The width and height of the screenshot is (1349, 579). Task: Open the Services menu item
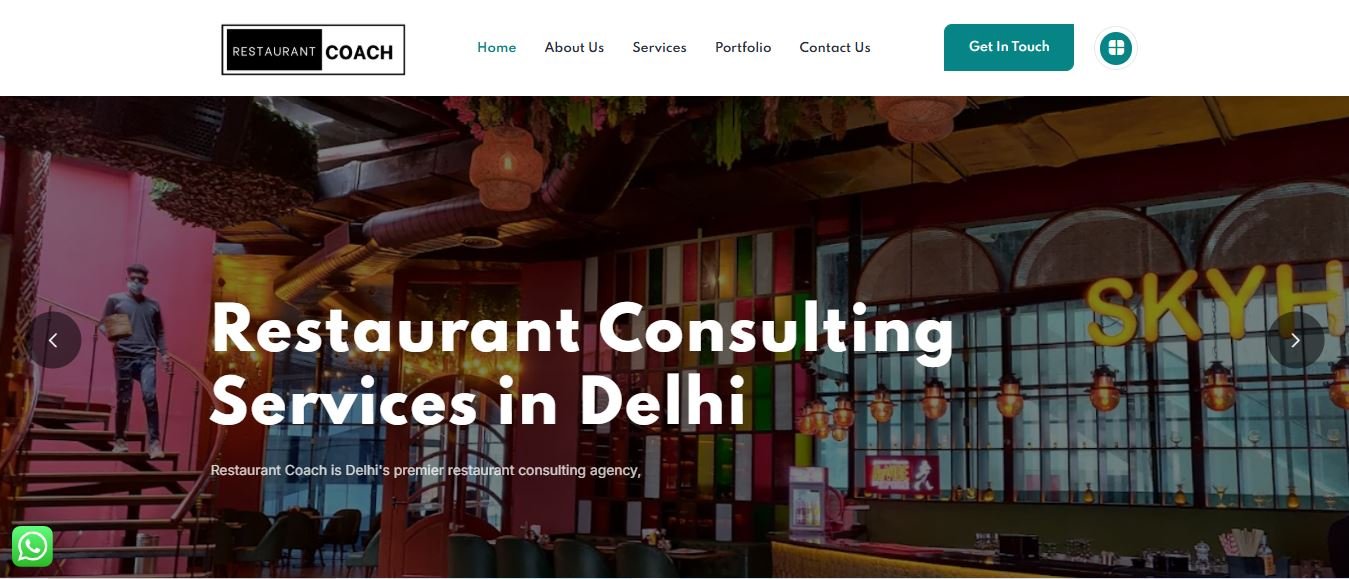[659, 47]
